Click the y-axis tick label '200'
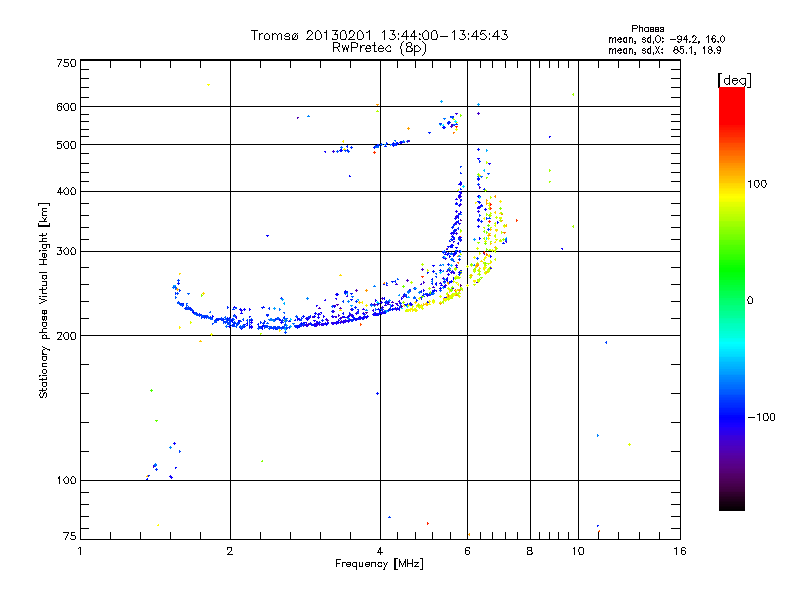Viewport: 800px width, 600px height. click(67, 336)
